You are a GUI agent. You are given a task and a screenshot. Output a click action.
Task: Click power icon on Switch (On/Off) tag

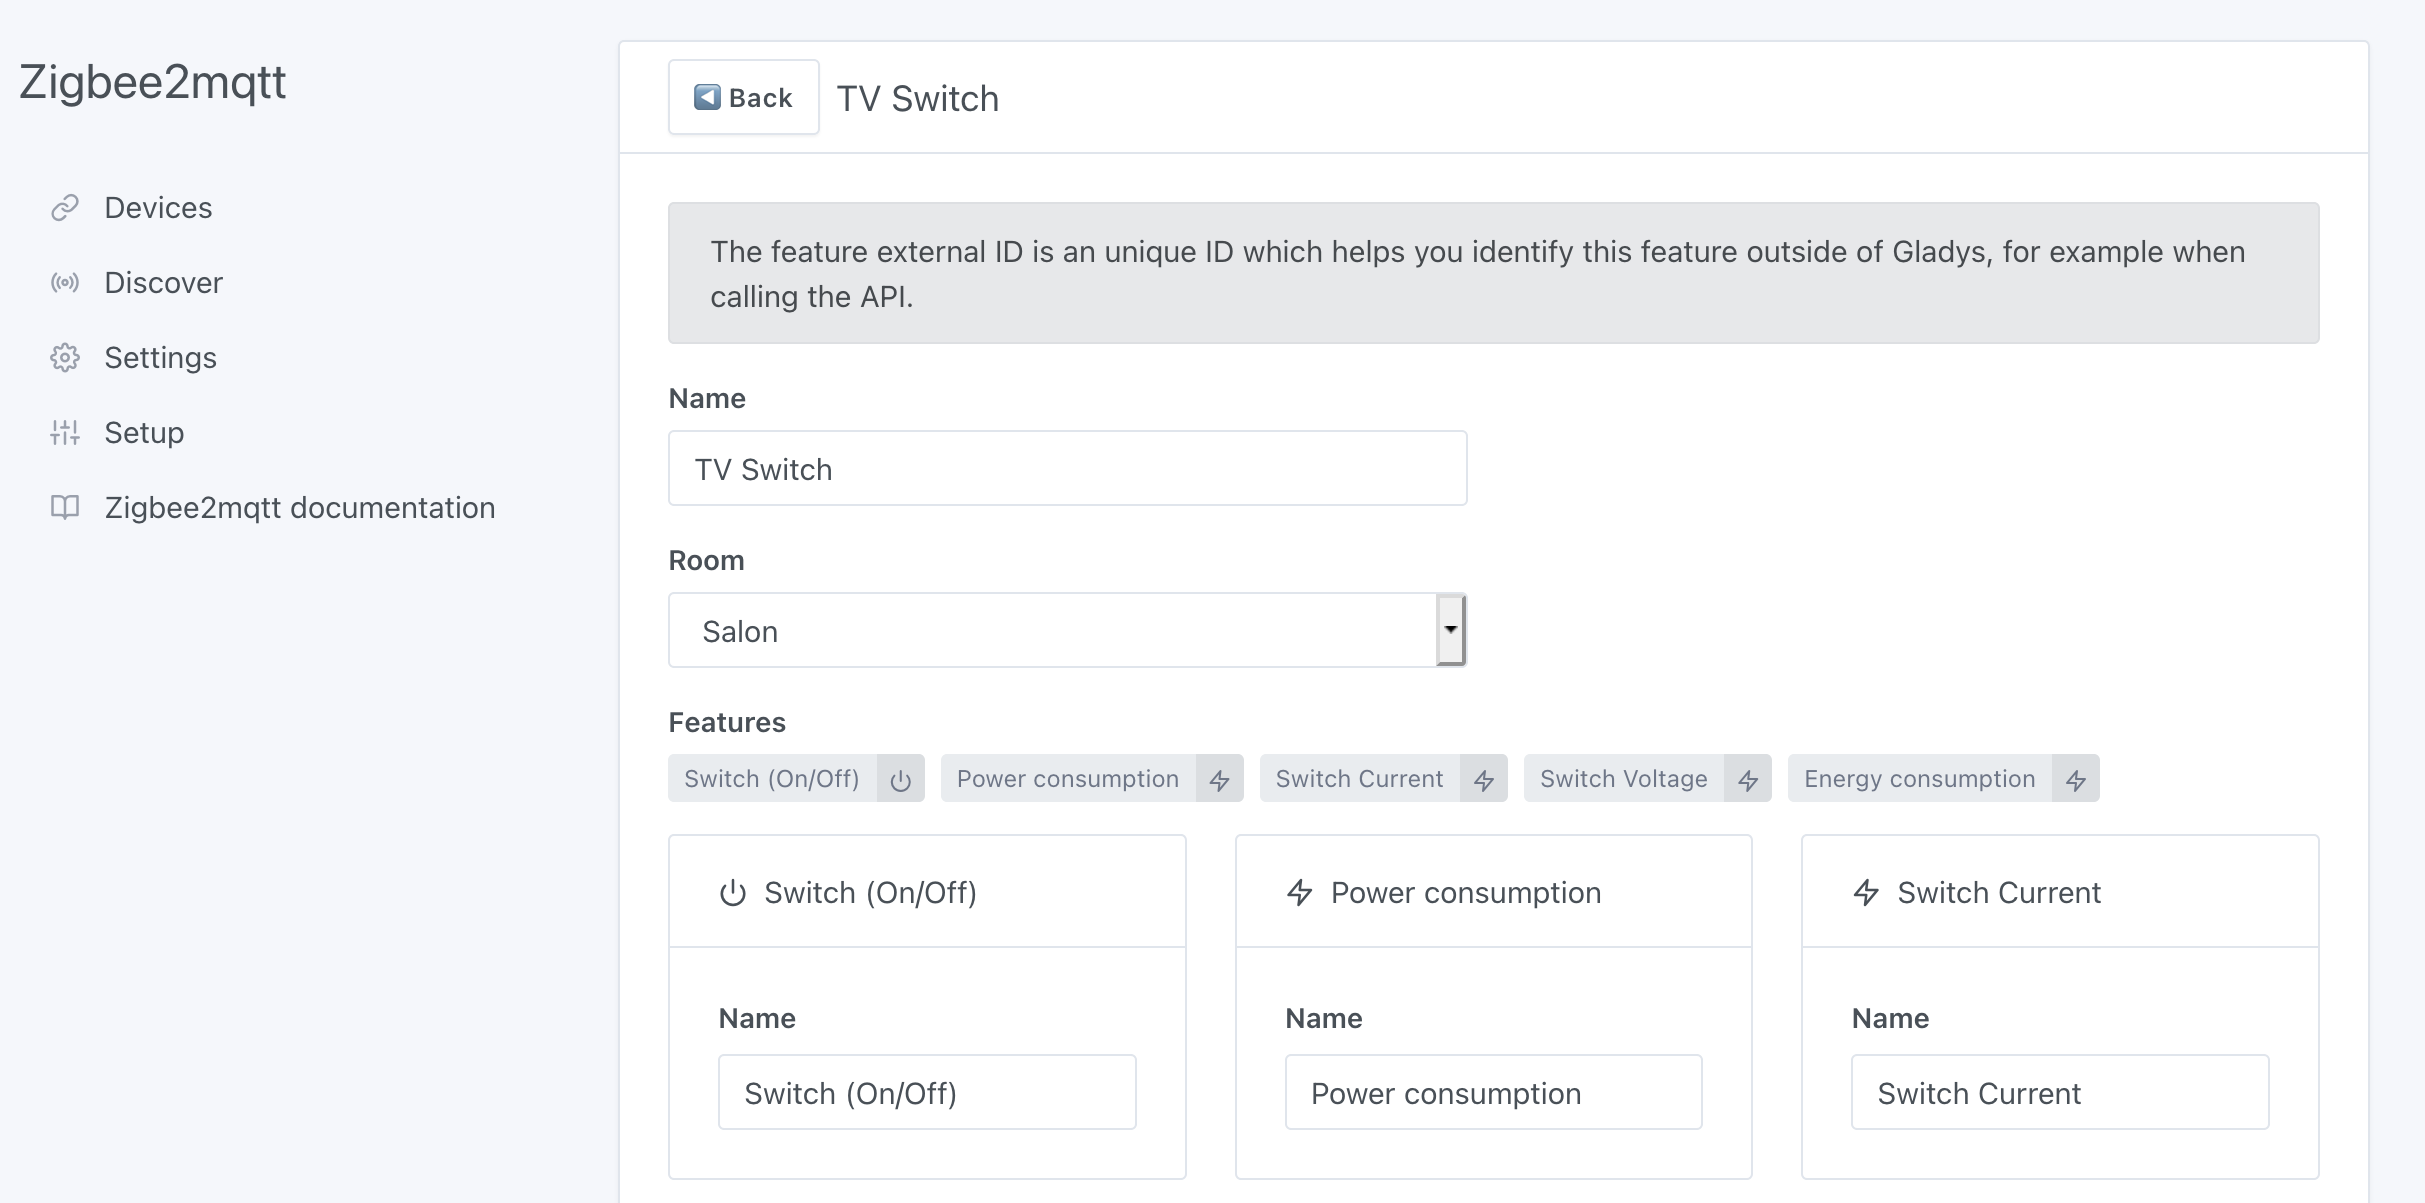[900, 780]
